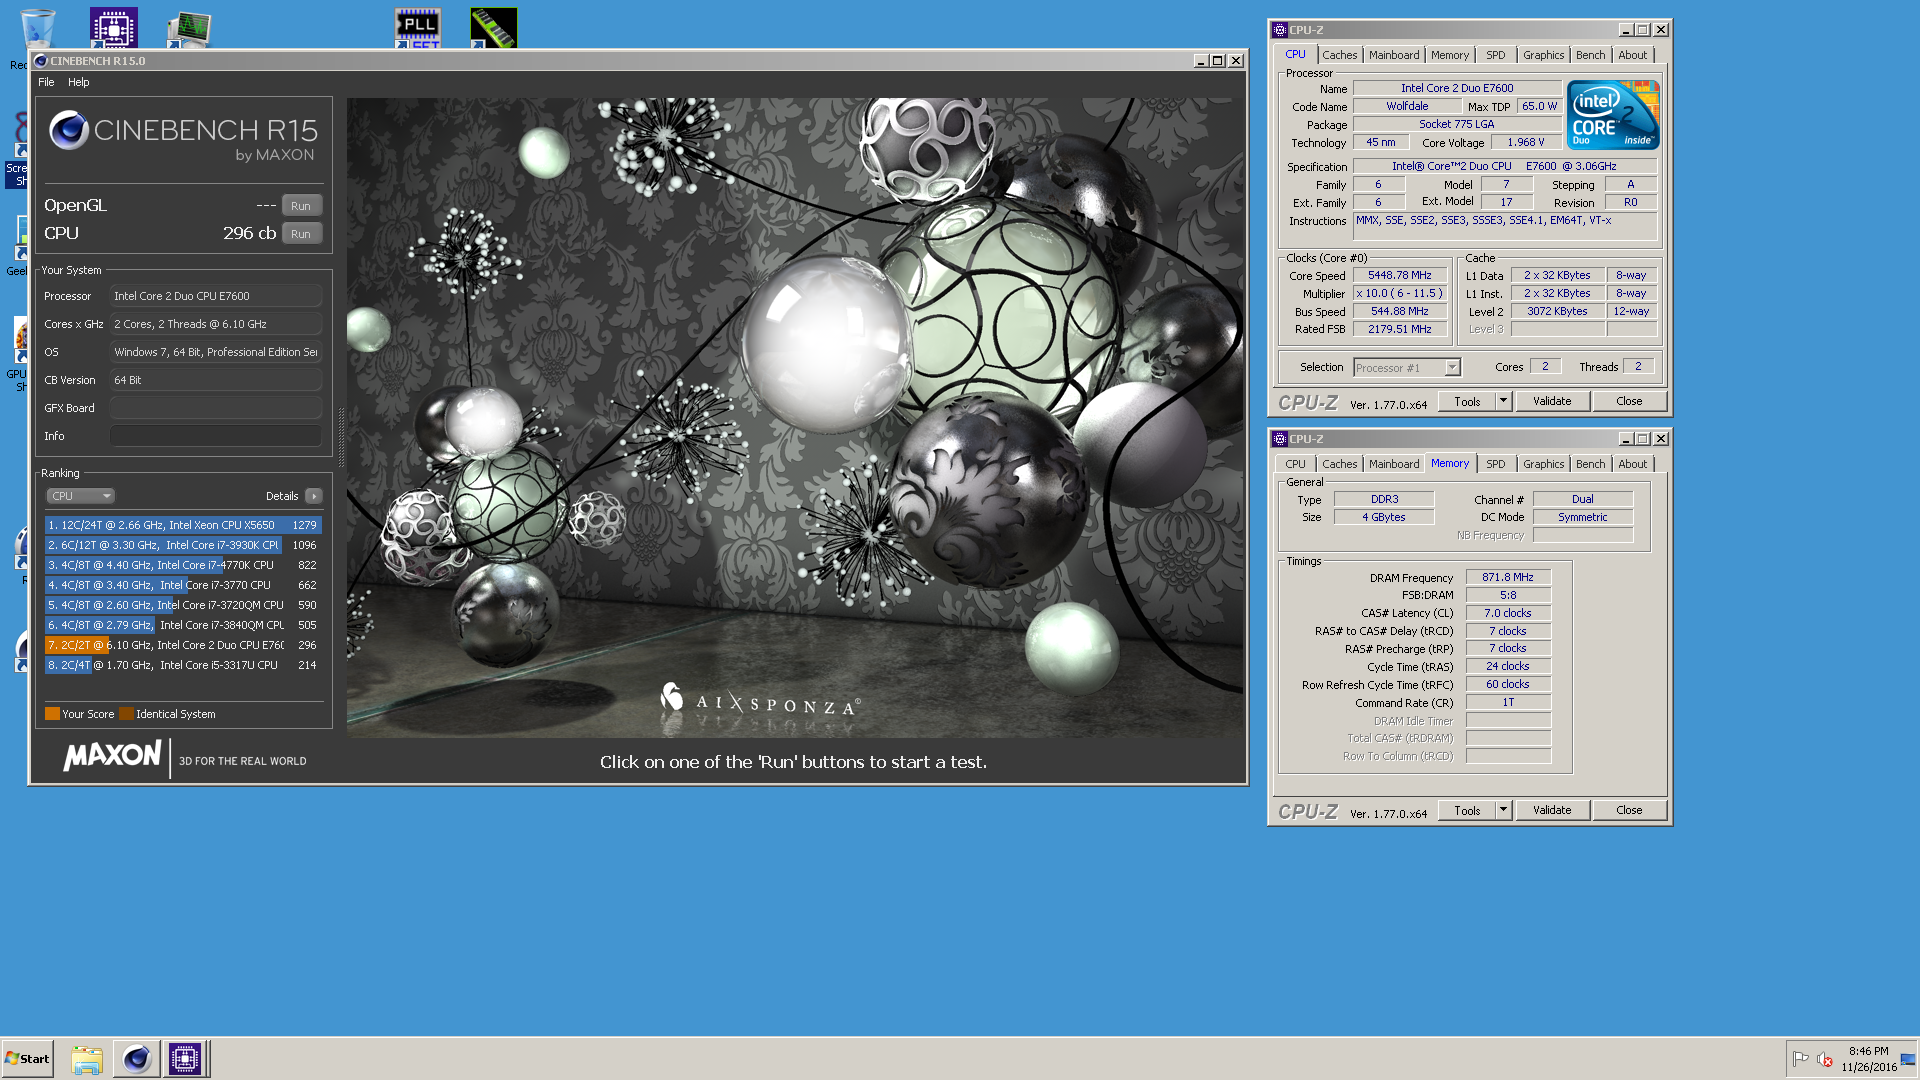Open the CPU-Z desktop shortcut icon
Screen dimensions: 1920x1080
coord(113,28)
